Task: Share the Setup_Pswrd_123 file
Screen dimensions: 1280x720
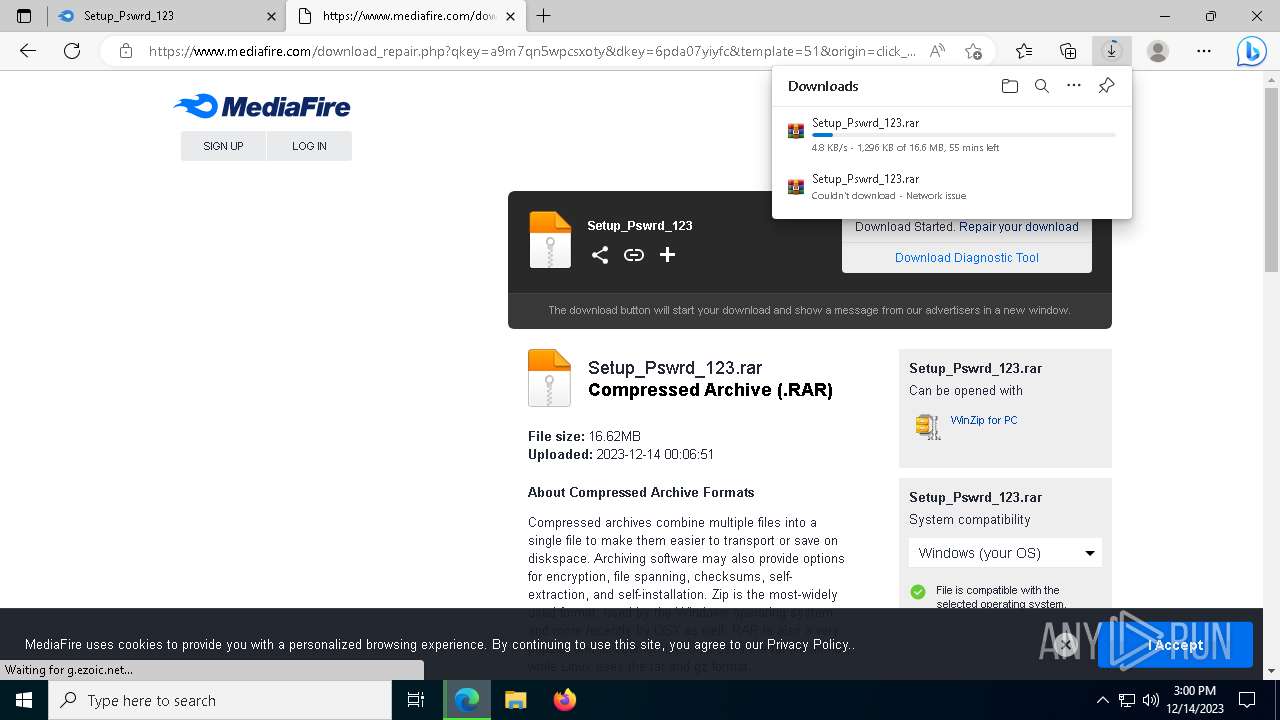Action: 600,255
